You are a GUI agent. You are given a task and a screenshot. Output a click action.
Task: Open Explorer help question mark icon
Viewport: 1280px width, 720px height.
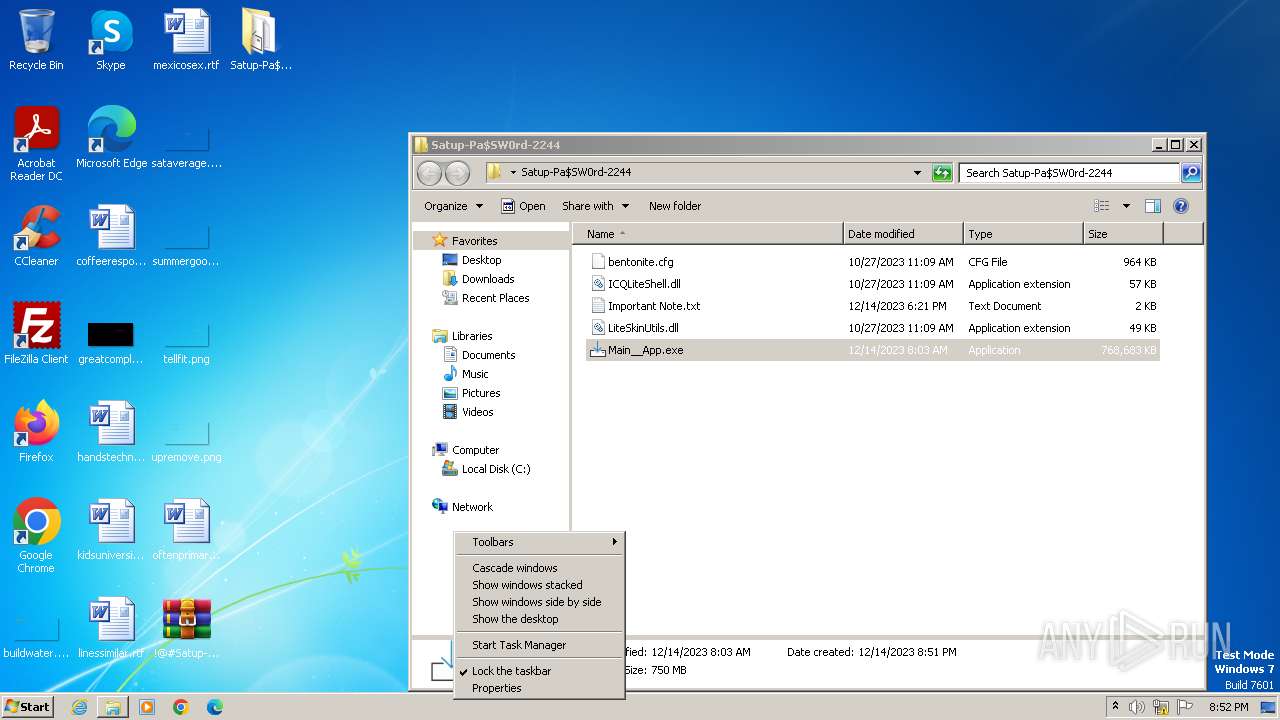point(1180,206)
